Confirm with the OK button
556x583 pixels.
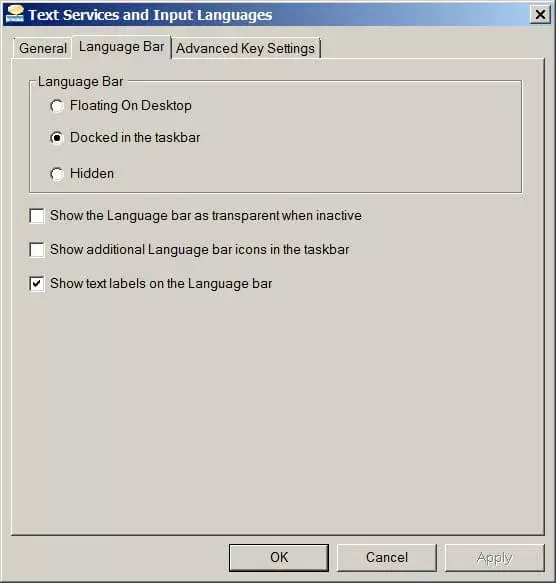click(279, 557)
